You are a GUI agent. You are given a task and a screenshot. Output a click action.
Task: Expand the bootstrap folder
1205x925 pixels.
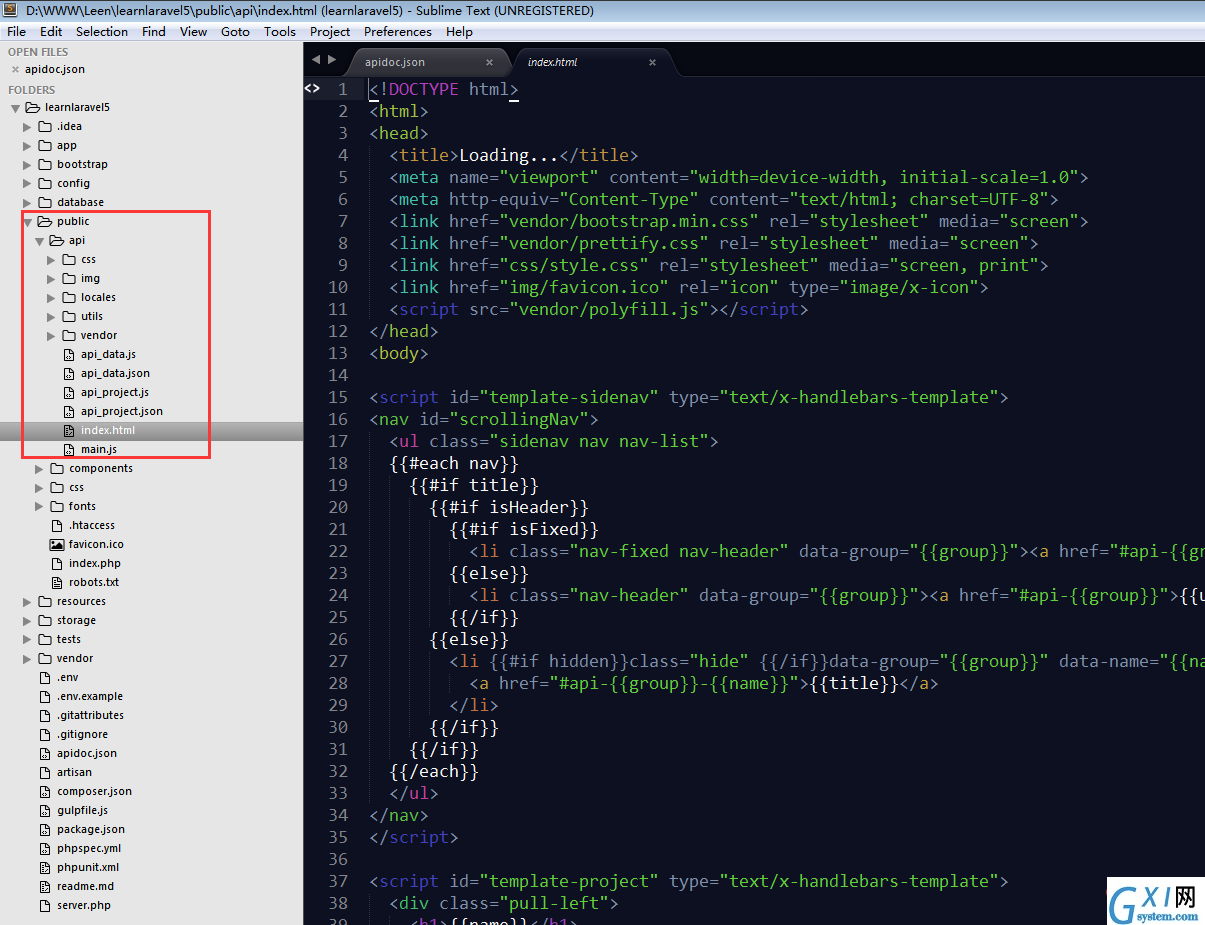tap(28, 164)
